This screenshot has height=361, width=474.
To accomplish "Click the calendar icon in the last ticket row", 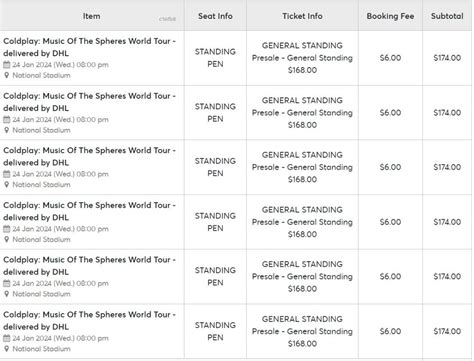I will [x=7, y=338].
